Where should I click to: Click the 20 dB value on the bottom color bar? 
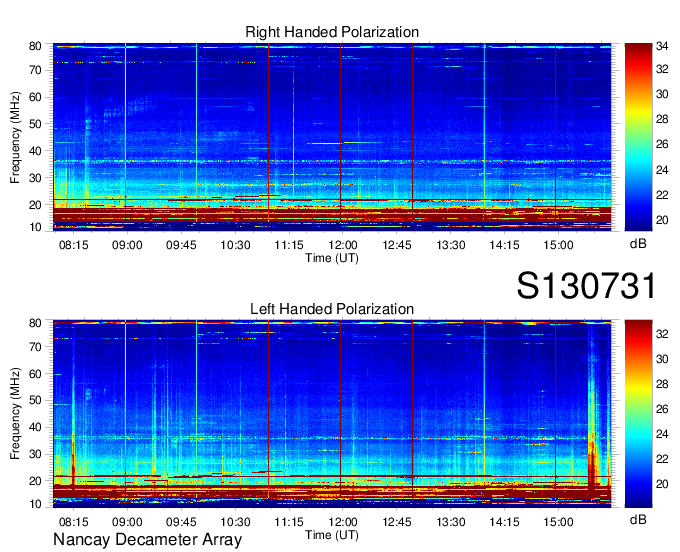(x=662, y=484)
